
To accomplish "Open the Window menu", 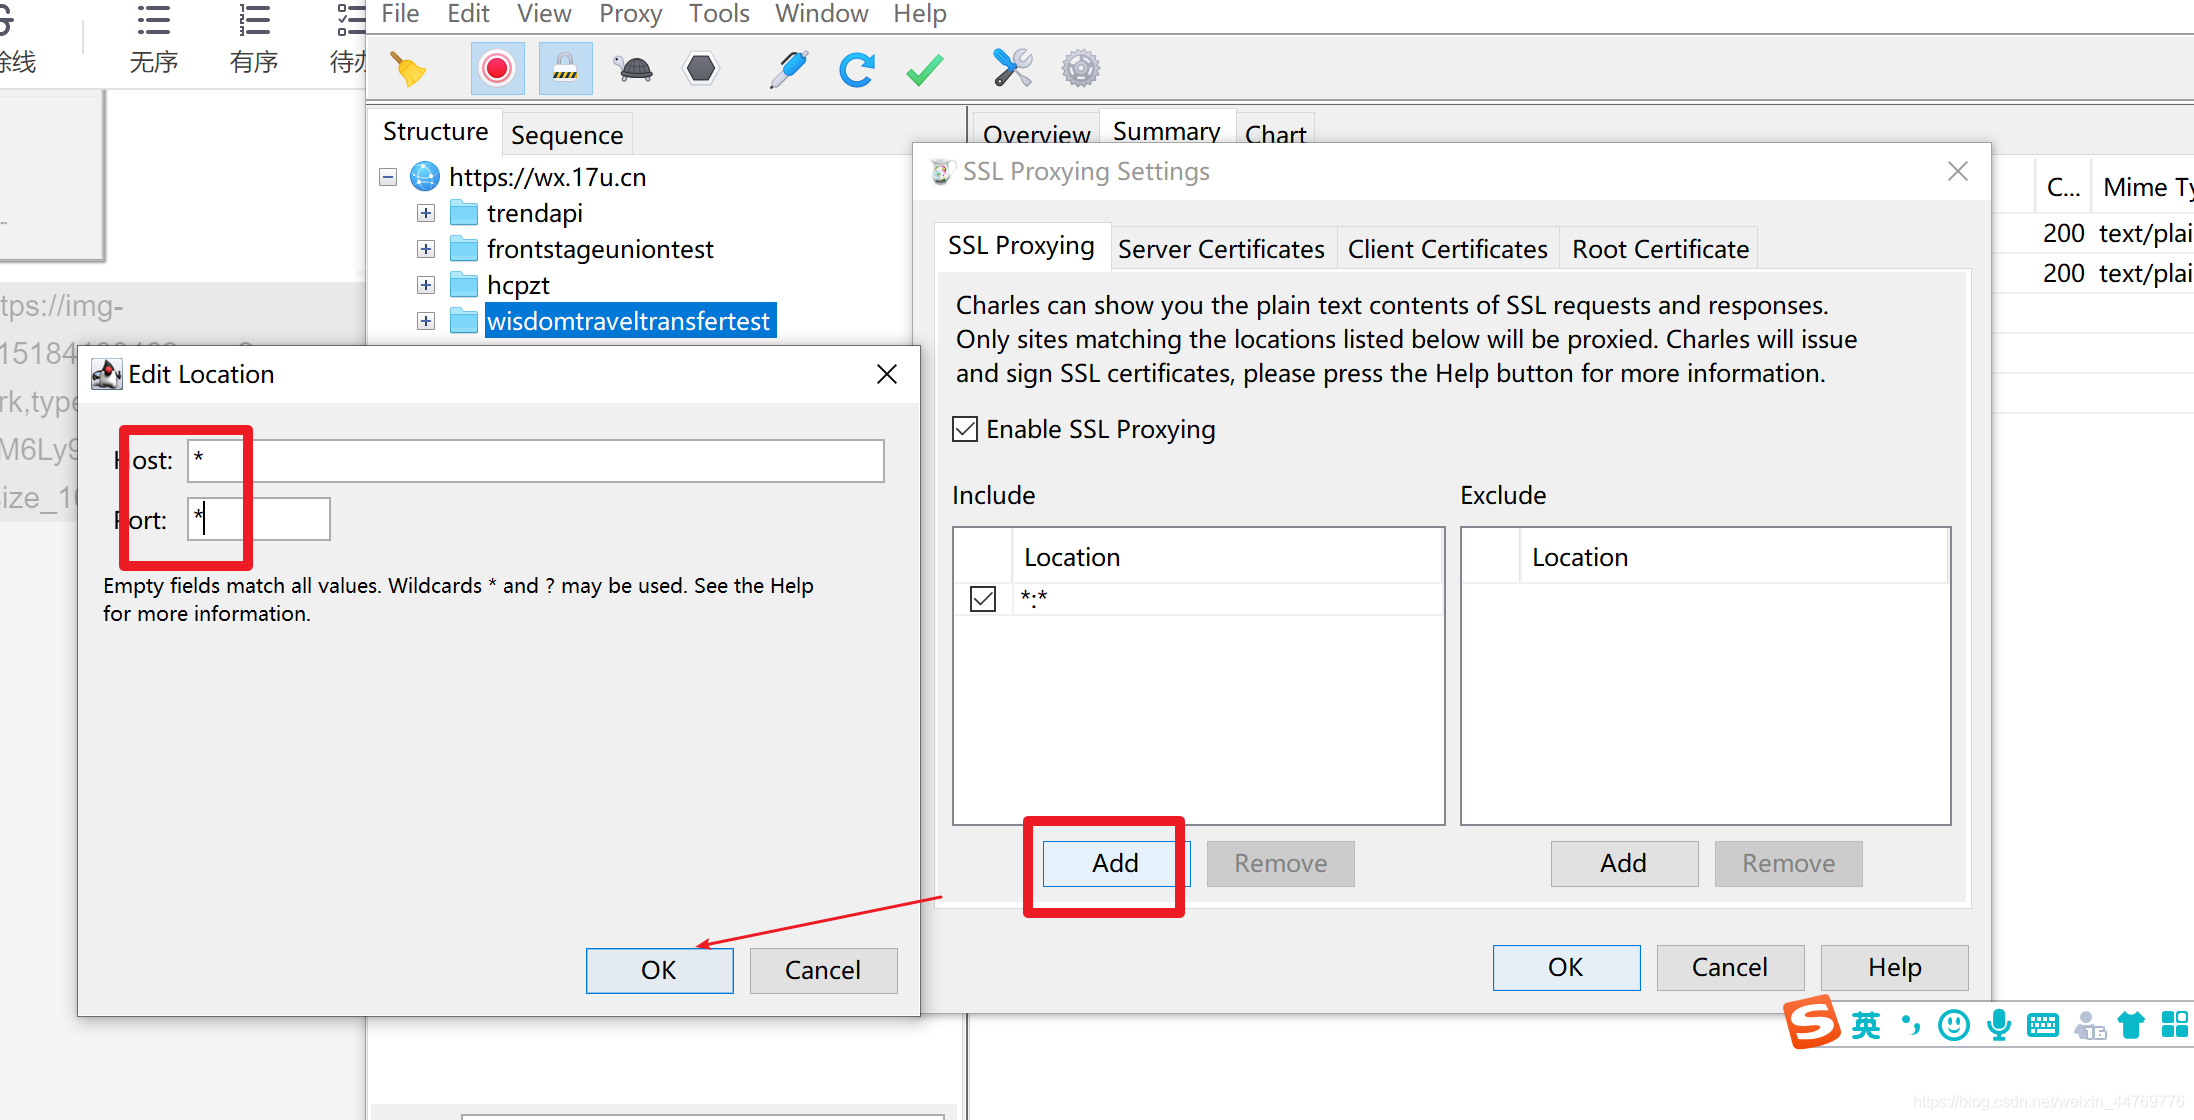I will (x=821, y=14).
